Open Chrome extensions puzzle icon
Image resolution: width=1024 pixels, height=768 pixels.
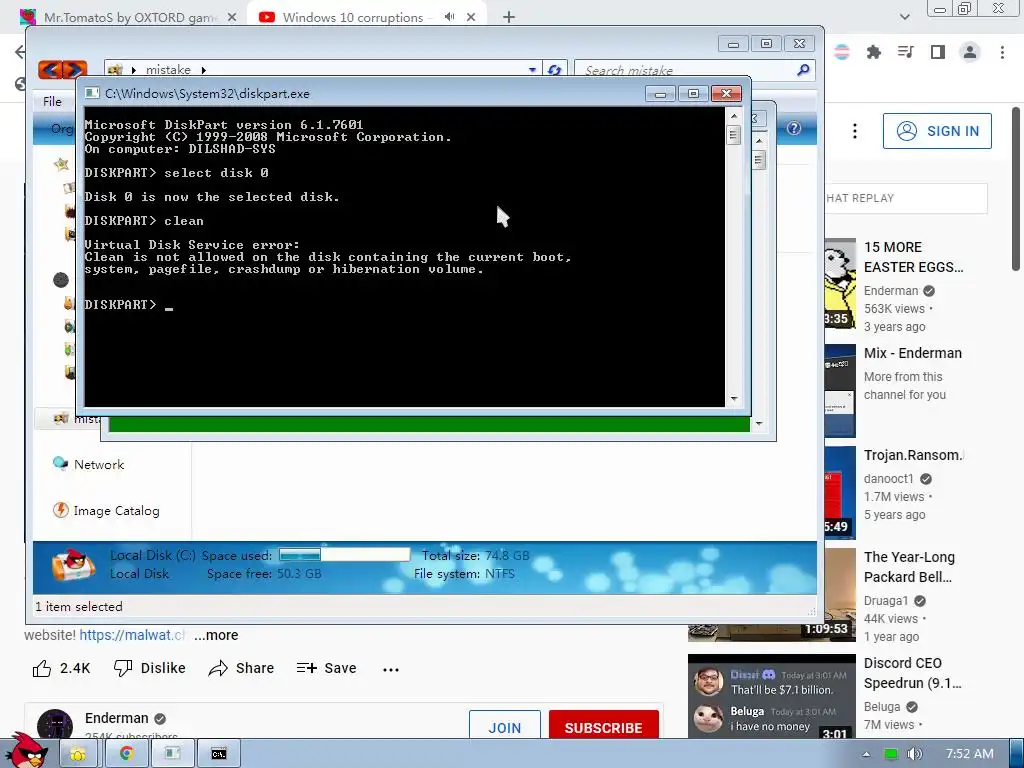tap(874, 52)
